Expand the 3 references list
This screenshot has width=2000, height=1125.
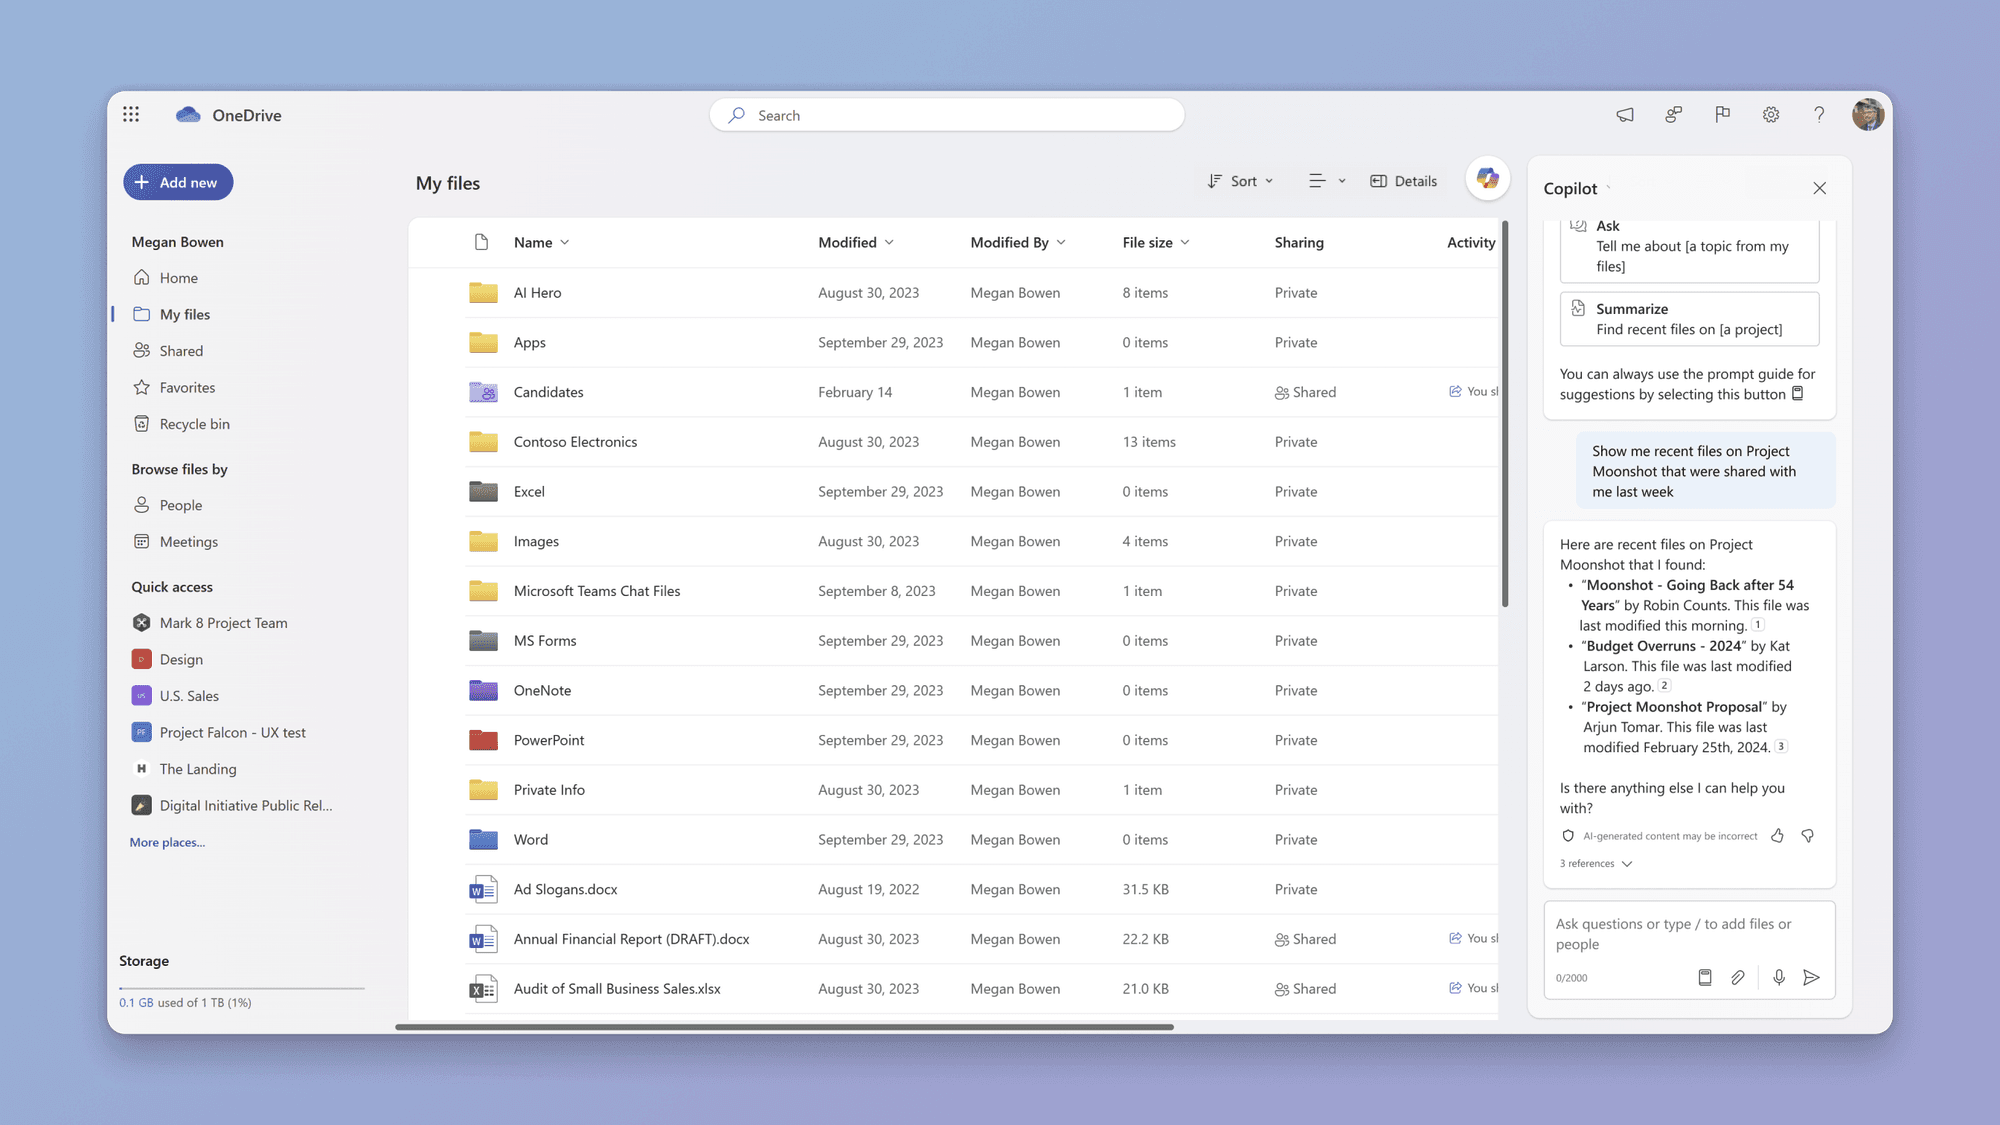coord(1596,863)
